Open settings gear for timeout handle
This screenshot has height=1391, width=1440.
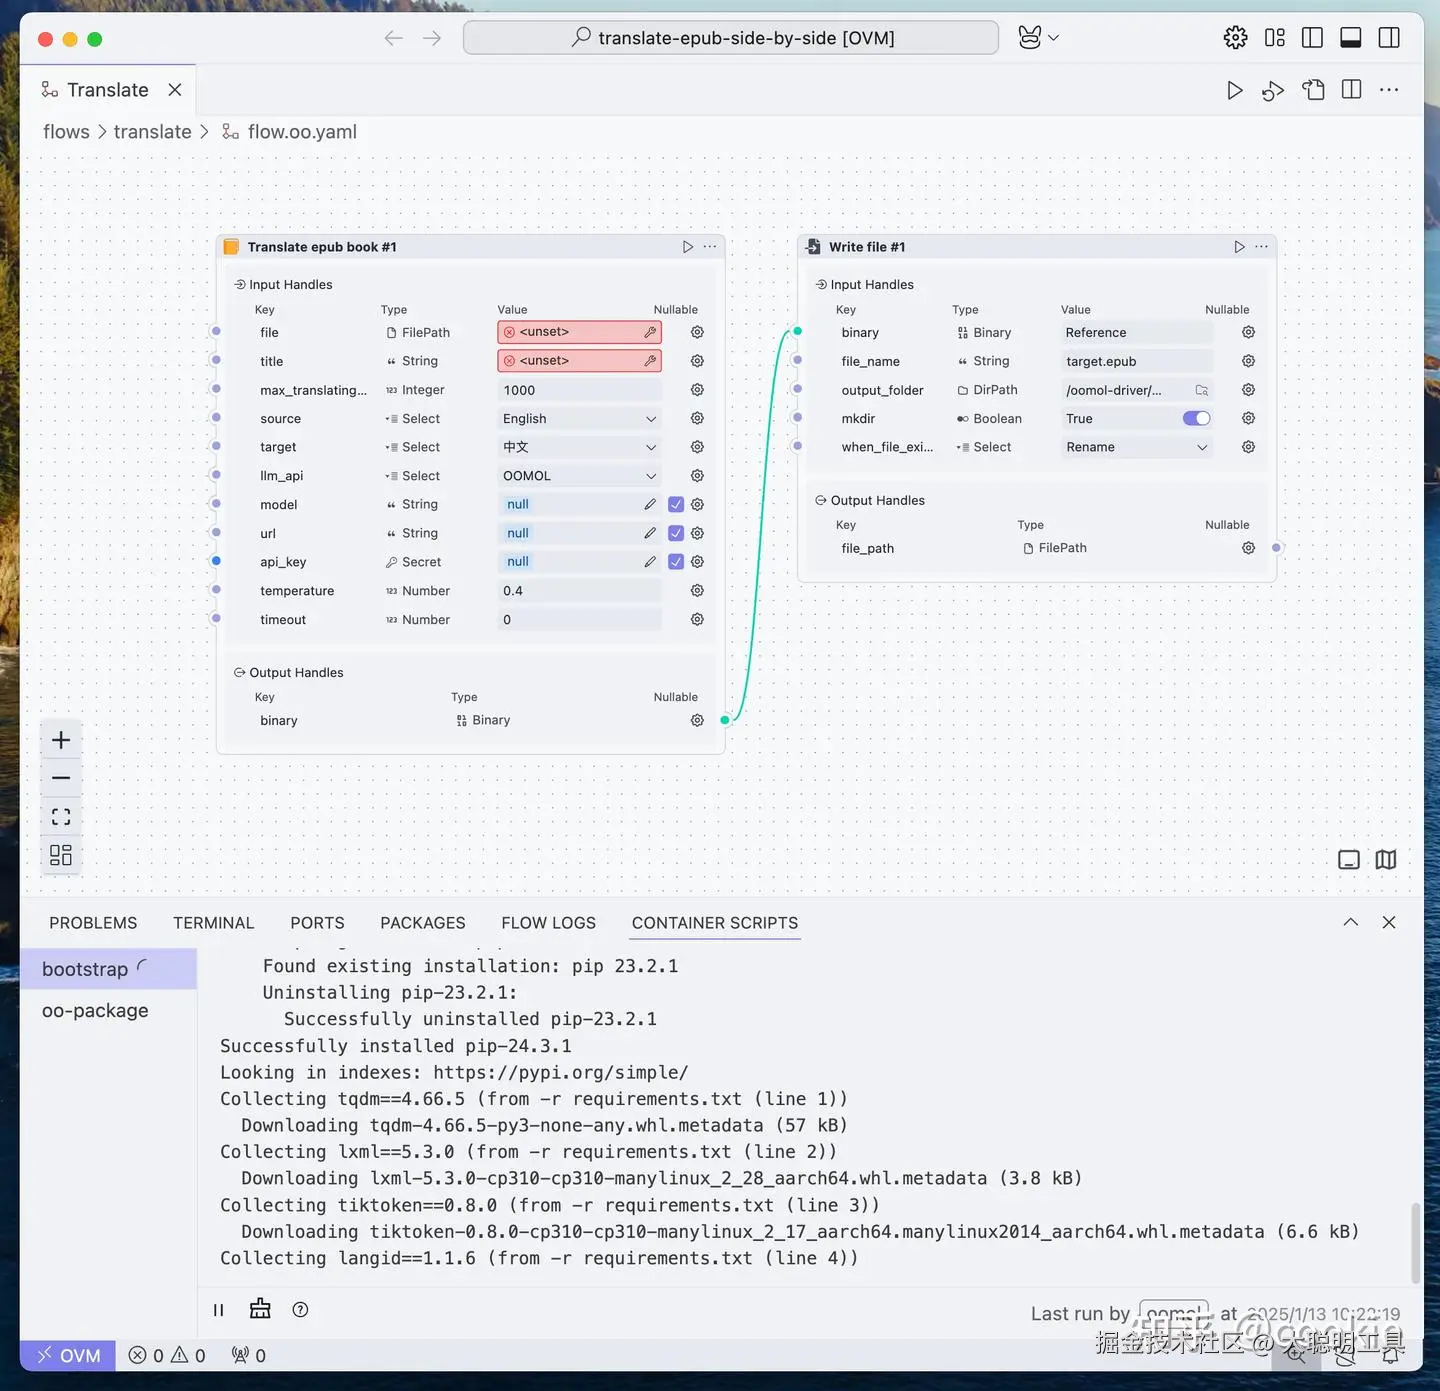pyautogui.click(x=697, y=620)
